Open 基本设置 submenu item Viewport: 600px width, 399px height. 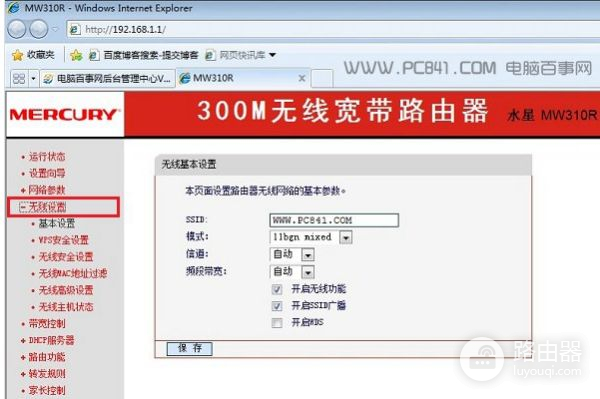coord(57,223)
